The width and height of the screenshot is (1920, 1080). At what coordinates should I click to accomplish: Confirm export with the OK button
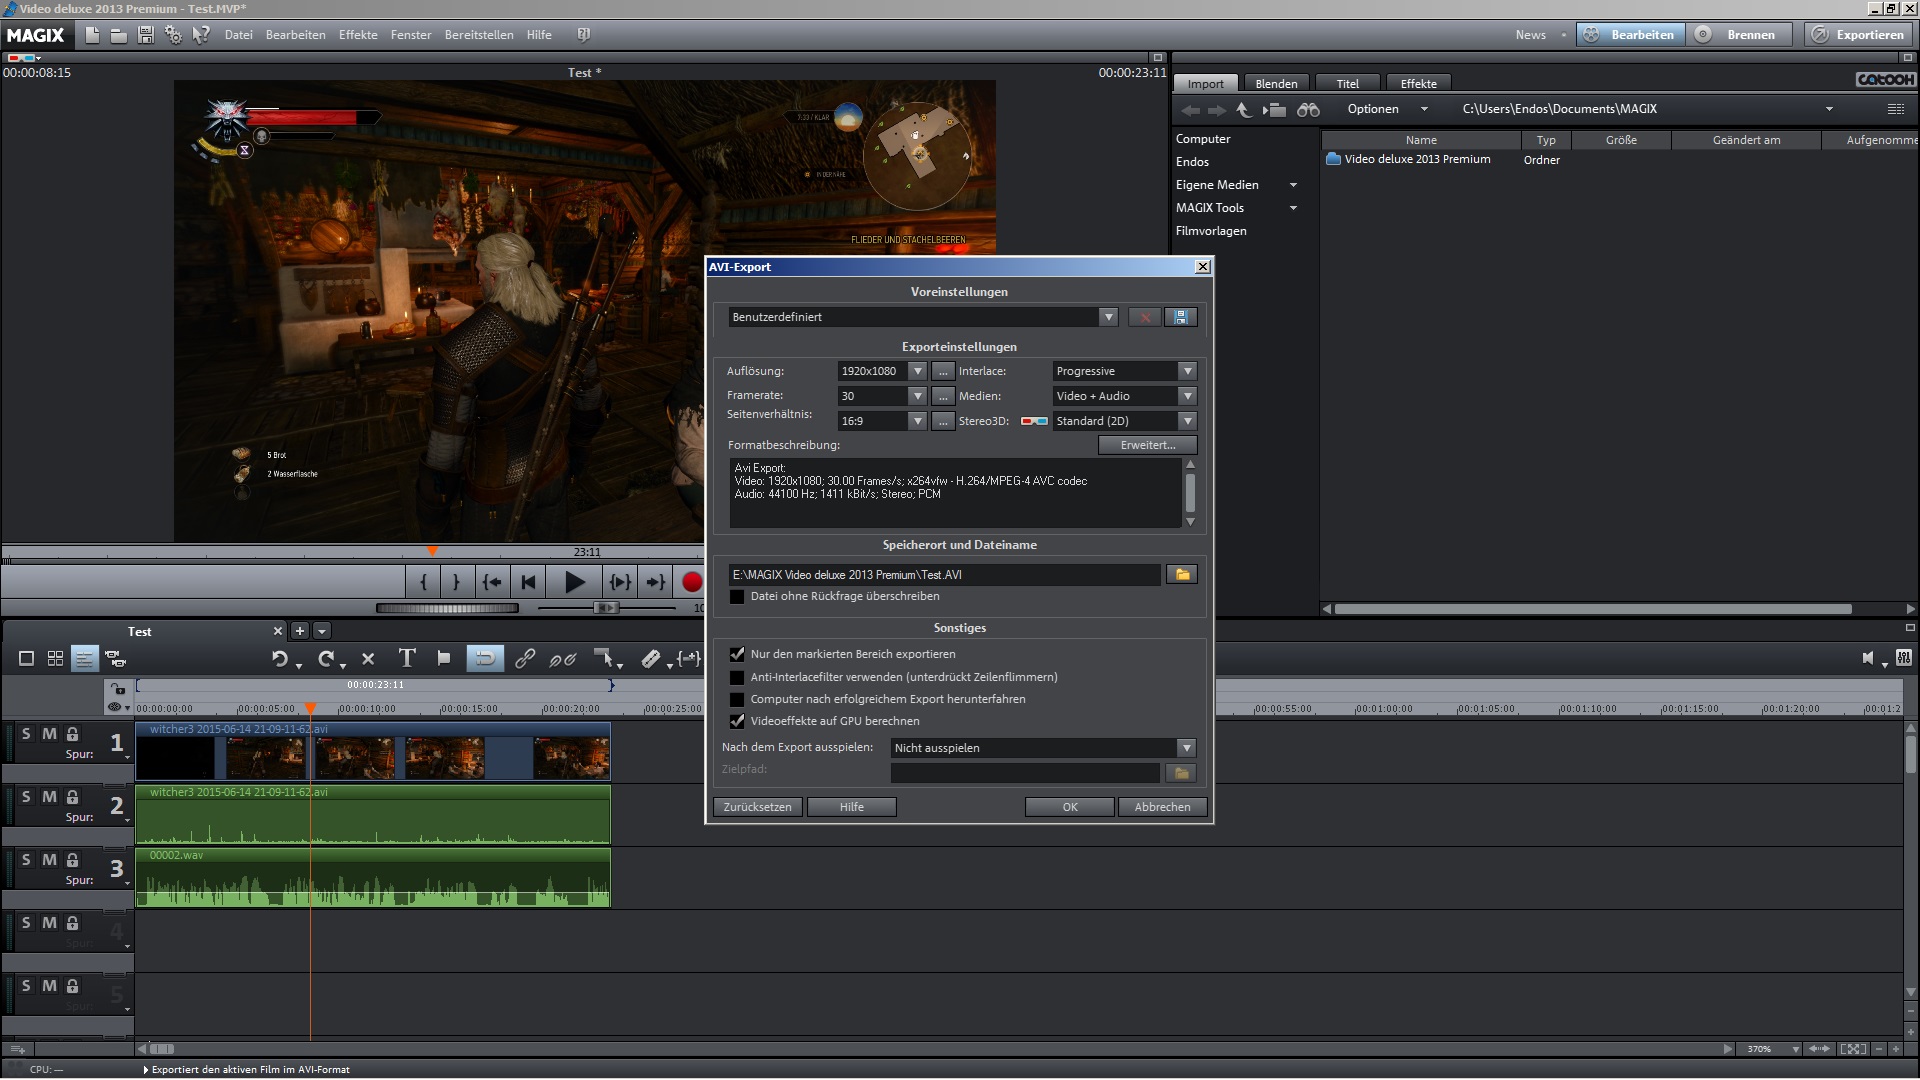(x=1069, y=807)
